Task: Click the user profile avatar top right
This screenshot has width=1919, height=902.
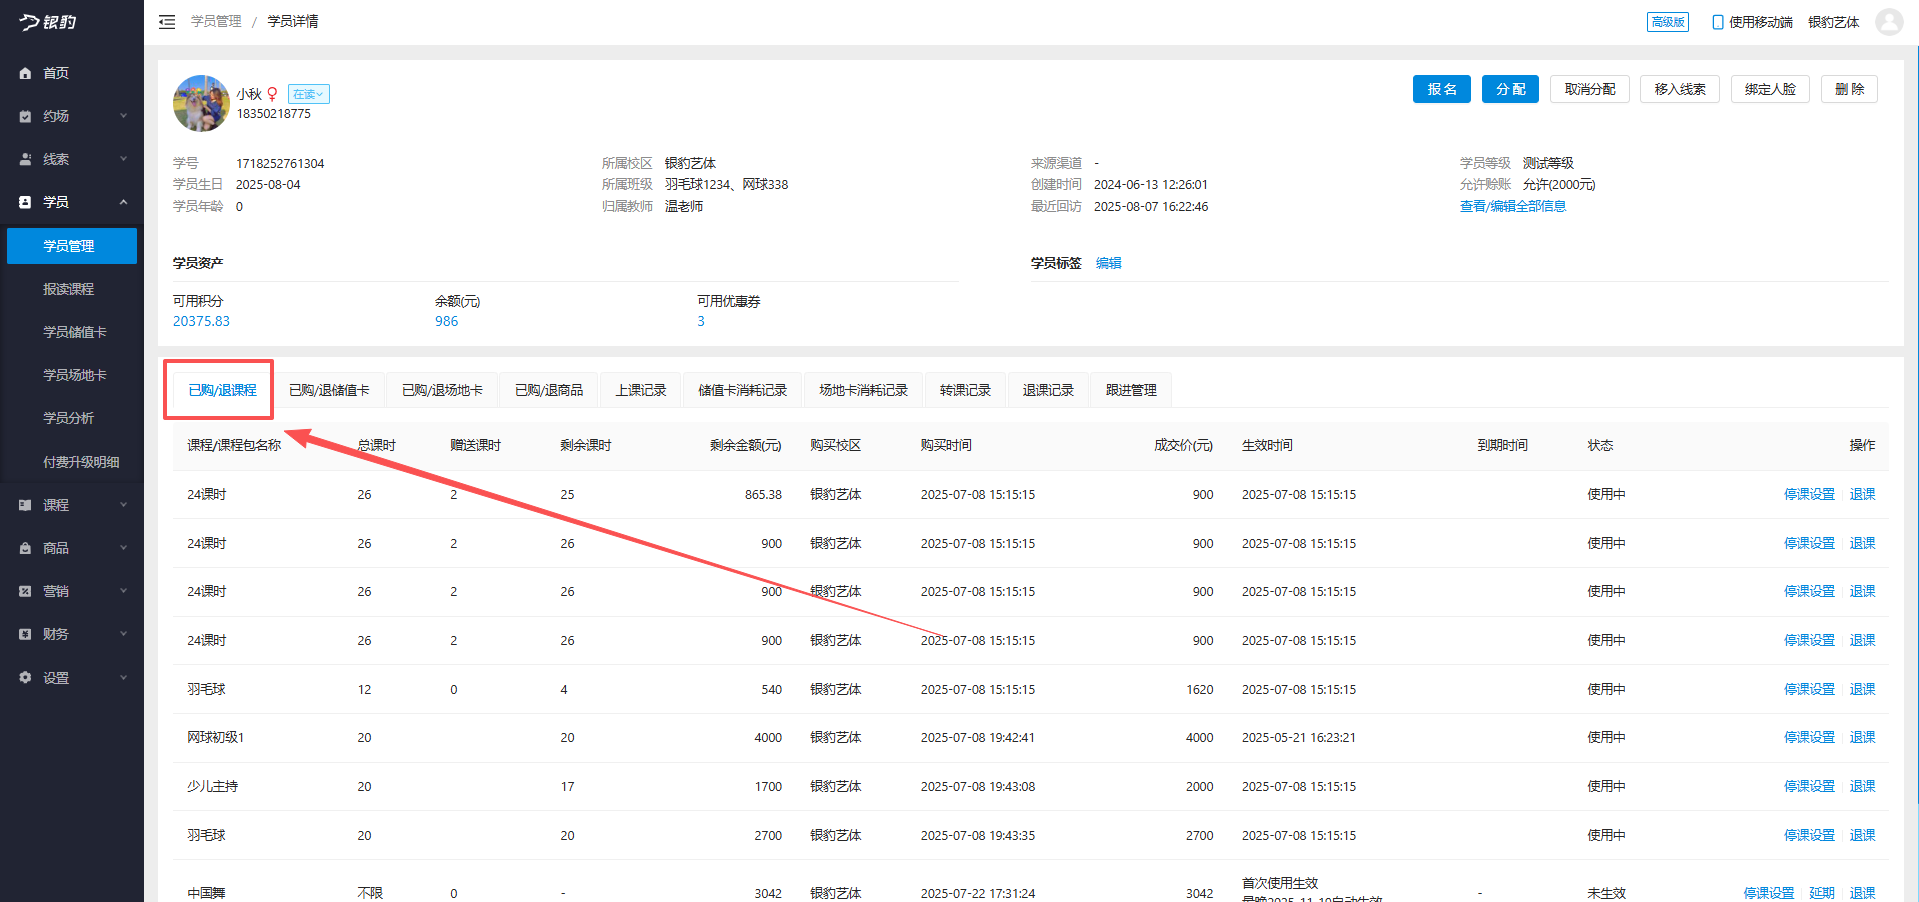Action: [1888, 22]
